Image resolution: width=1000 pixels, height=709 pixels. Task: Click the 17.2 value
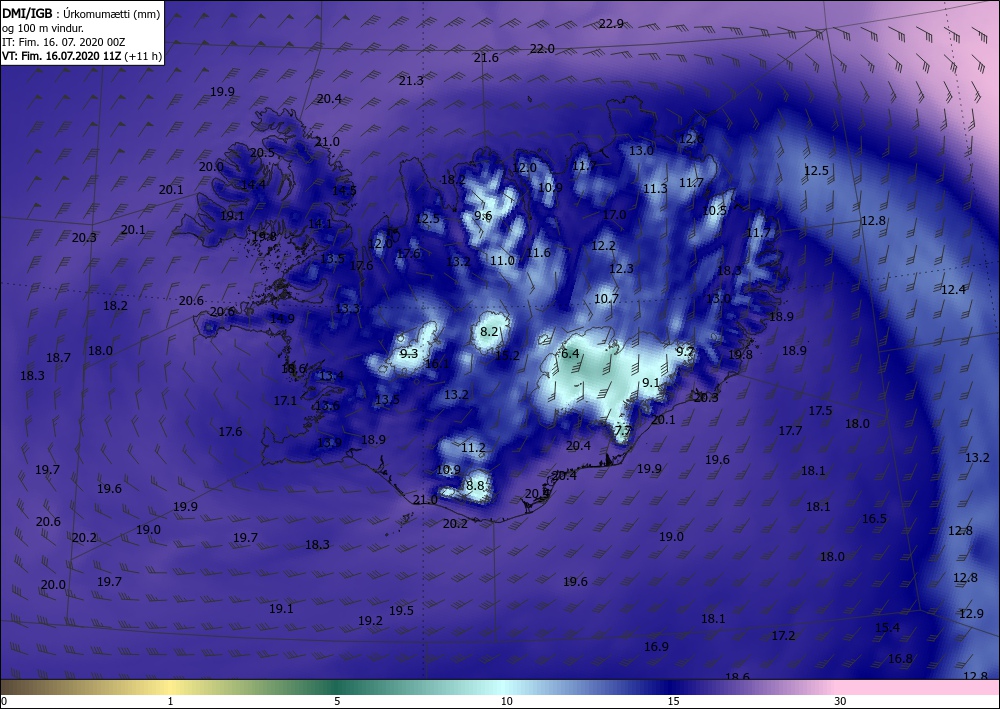tap(783, 636)
